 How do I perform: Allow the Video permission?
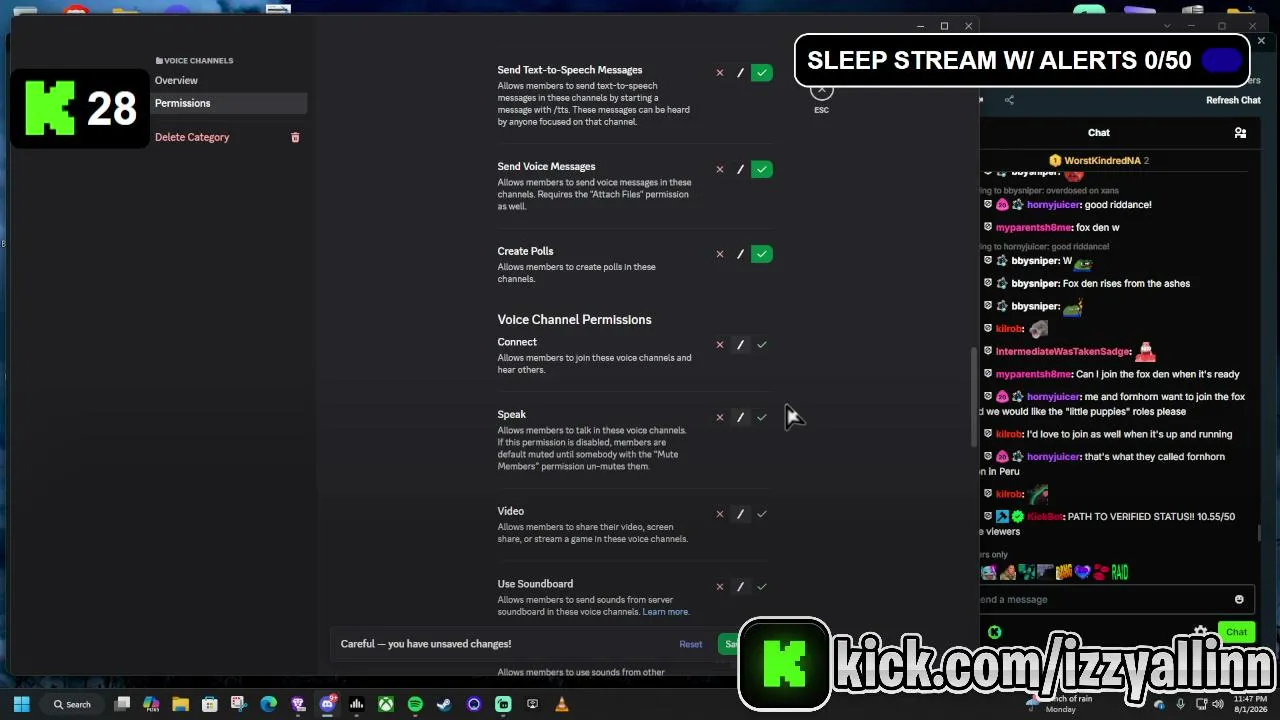pos(762,514)
